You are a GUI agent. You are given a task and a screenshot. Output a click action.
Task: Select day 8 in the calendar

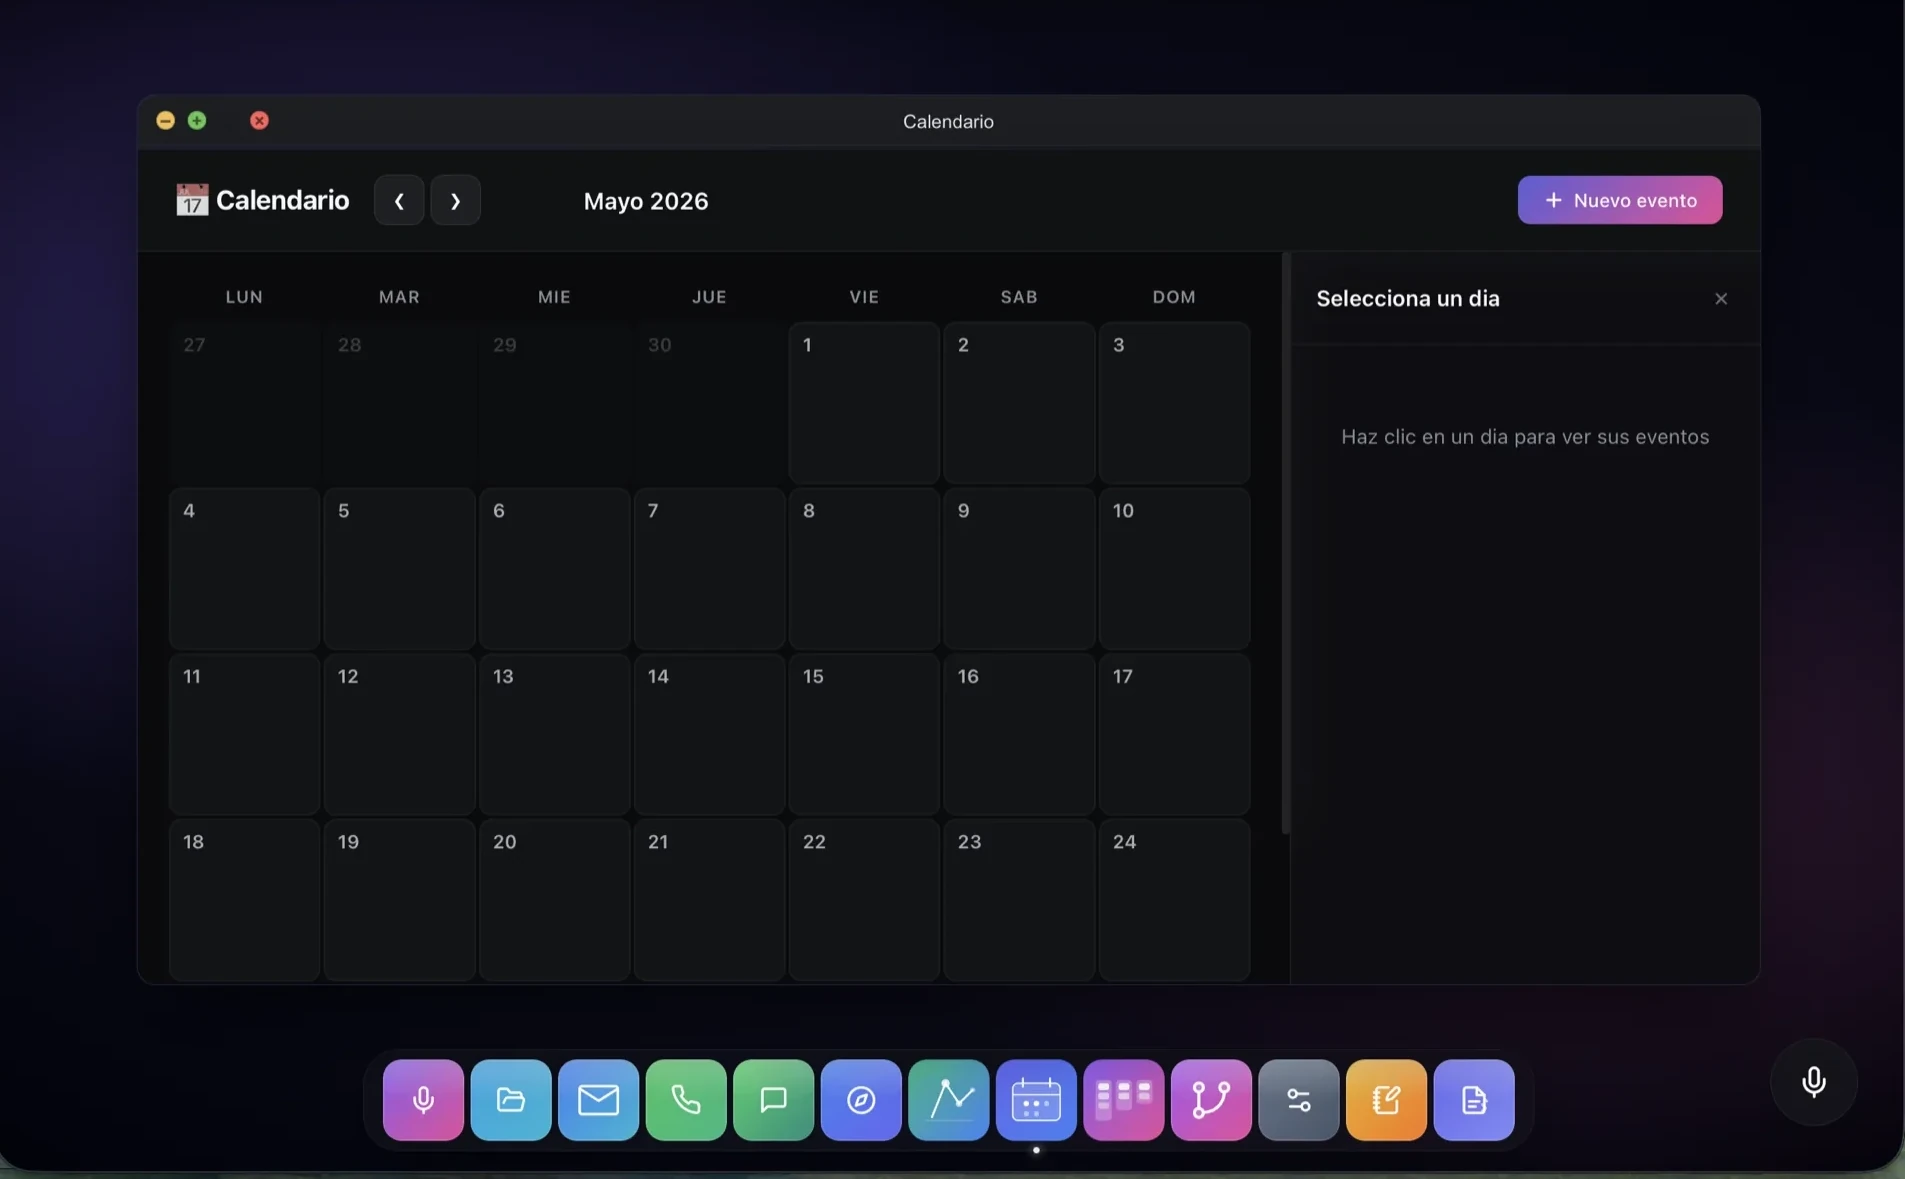864,569
